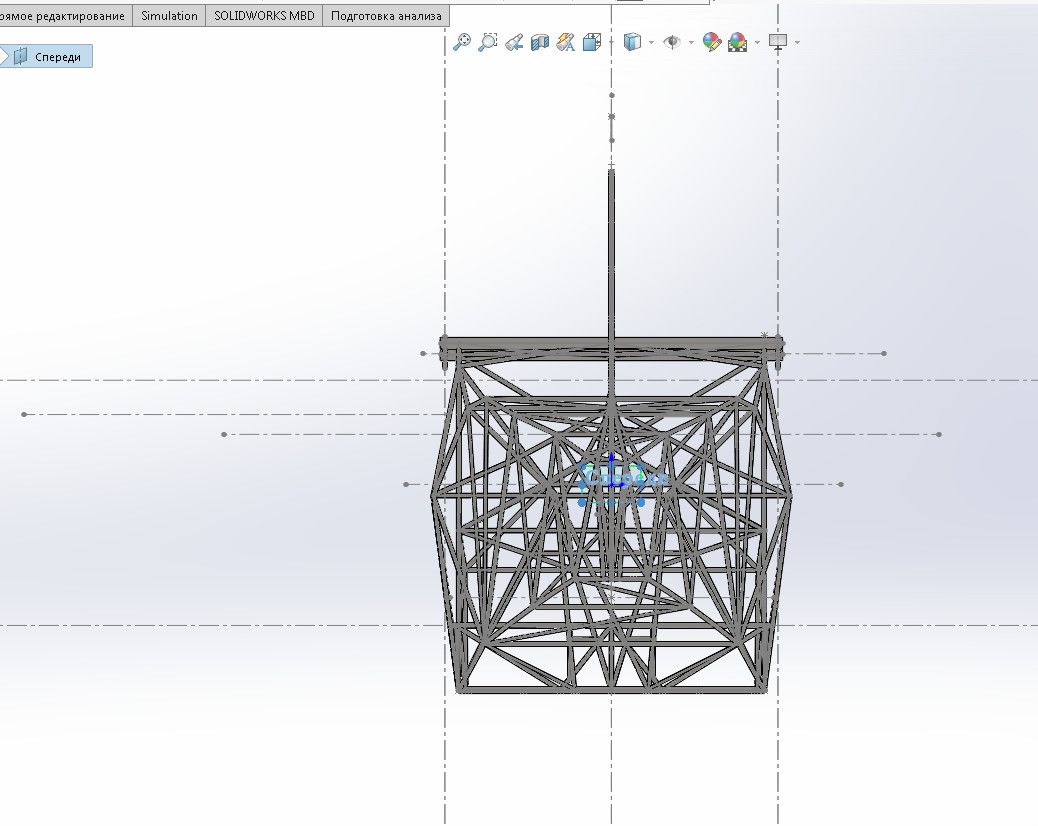
Task: Expand the Hide/Show Items dropdown arrow
Action: click(691, 43)
